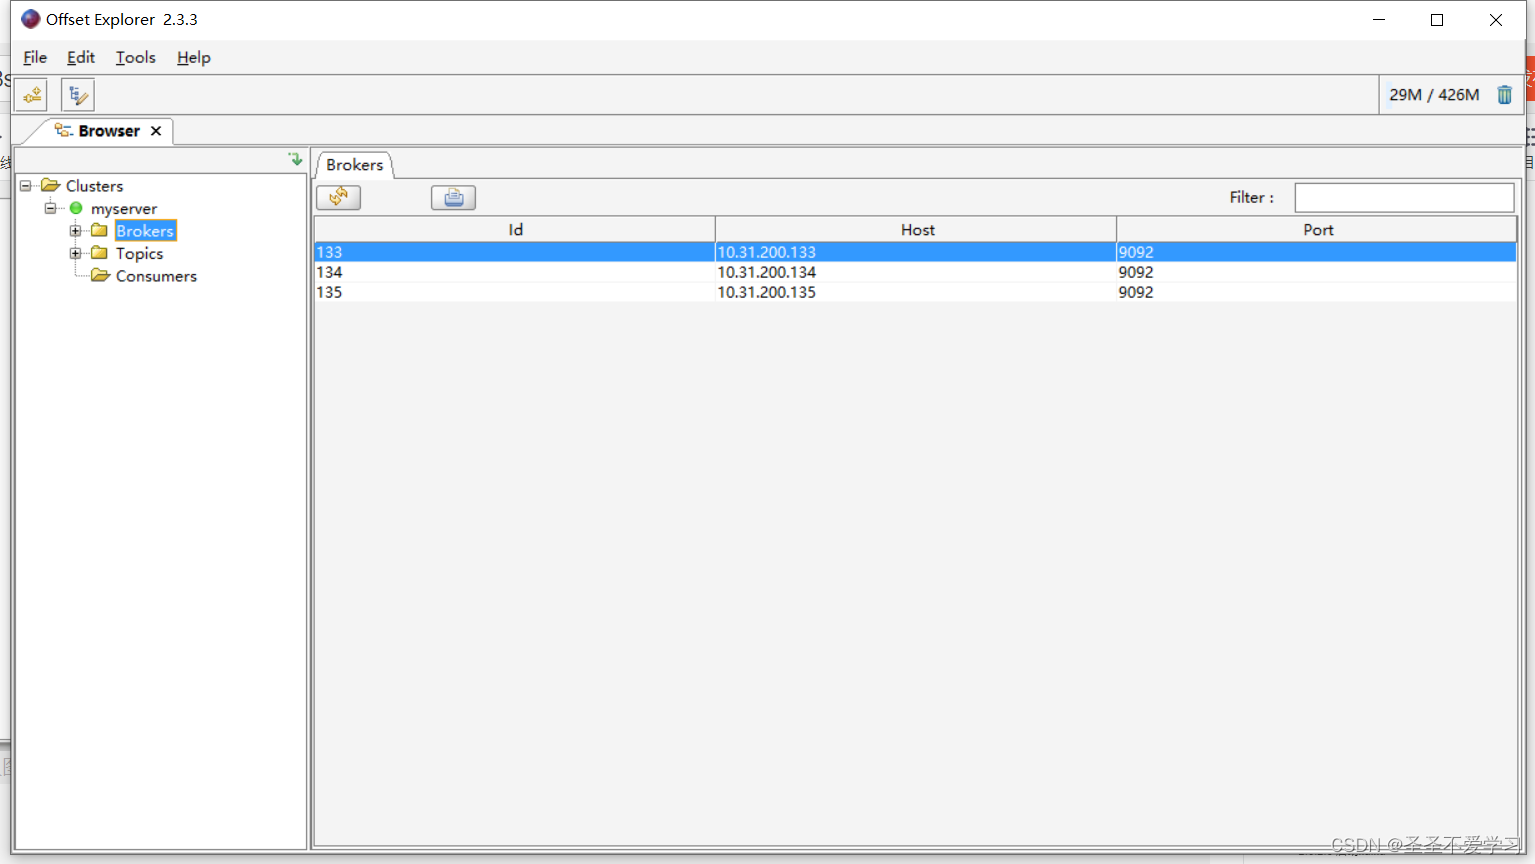Sort by the Id column header
Viewport: 1535px width, 864px height.
pos(515,230)
